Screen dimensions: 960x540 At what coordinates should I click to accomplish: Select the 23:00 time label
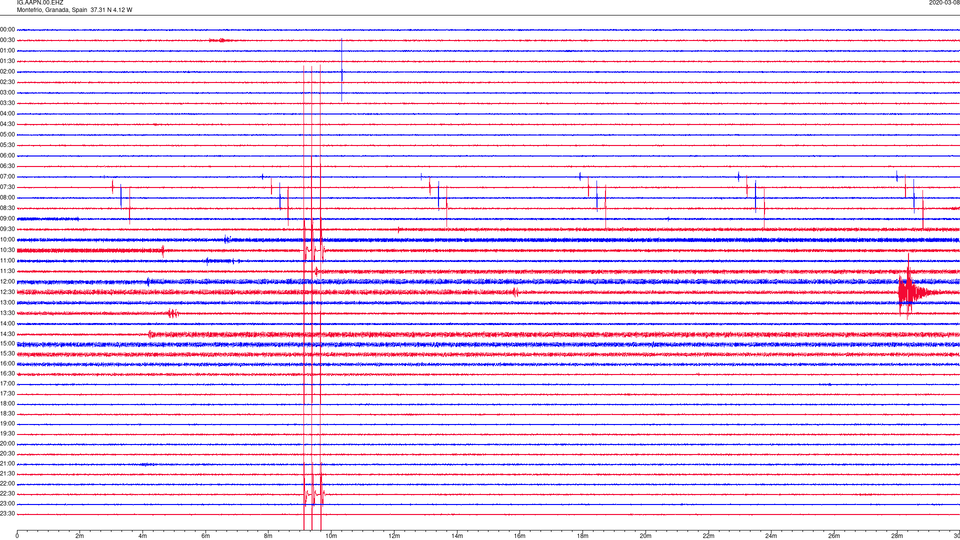pos(7,504)
